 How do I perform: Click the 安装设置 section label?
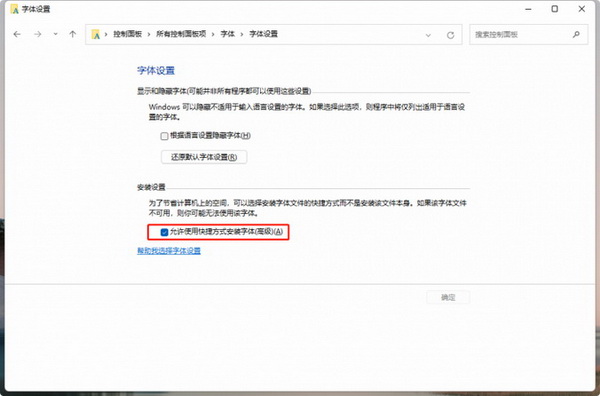click(151, 187)
